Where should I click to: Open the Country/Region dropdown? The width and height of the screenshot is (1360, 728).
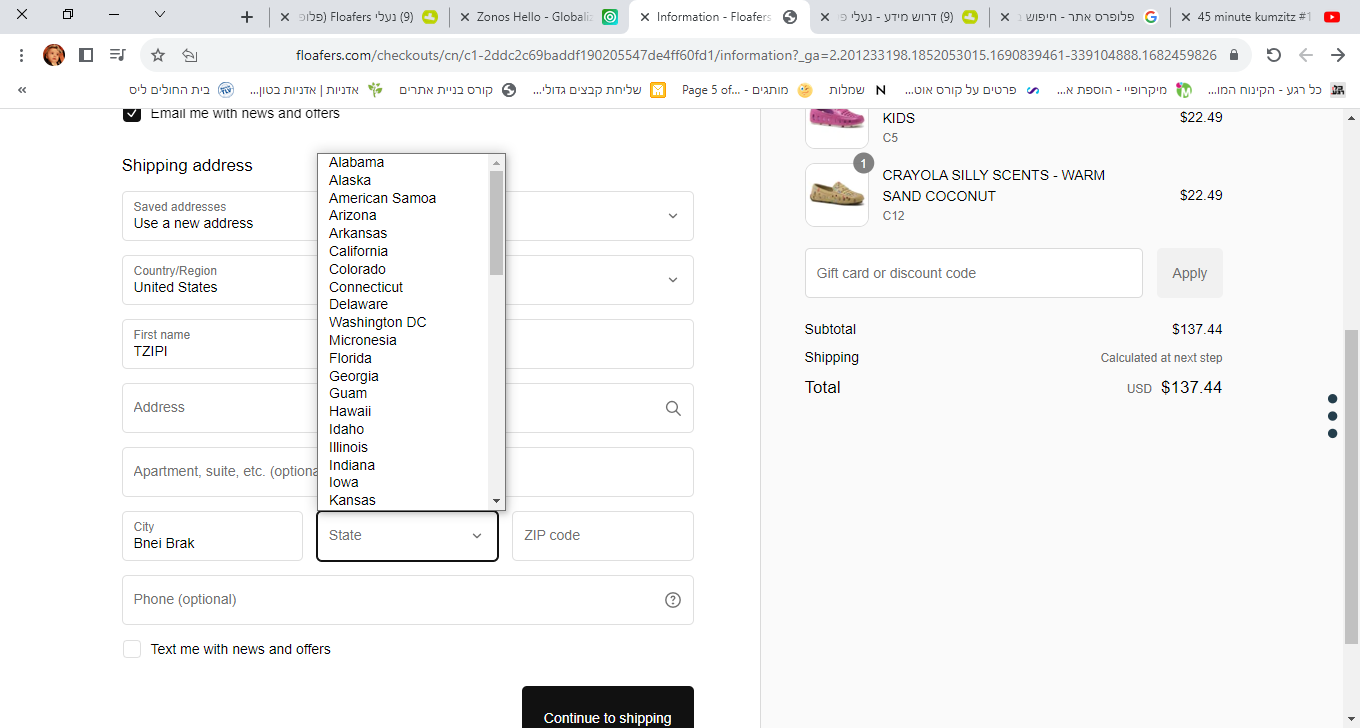tap(408, 280)
